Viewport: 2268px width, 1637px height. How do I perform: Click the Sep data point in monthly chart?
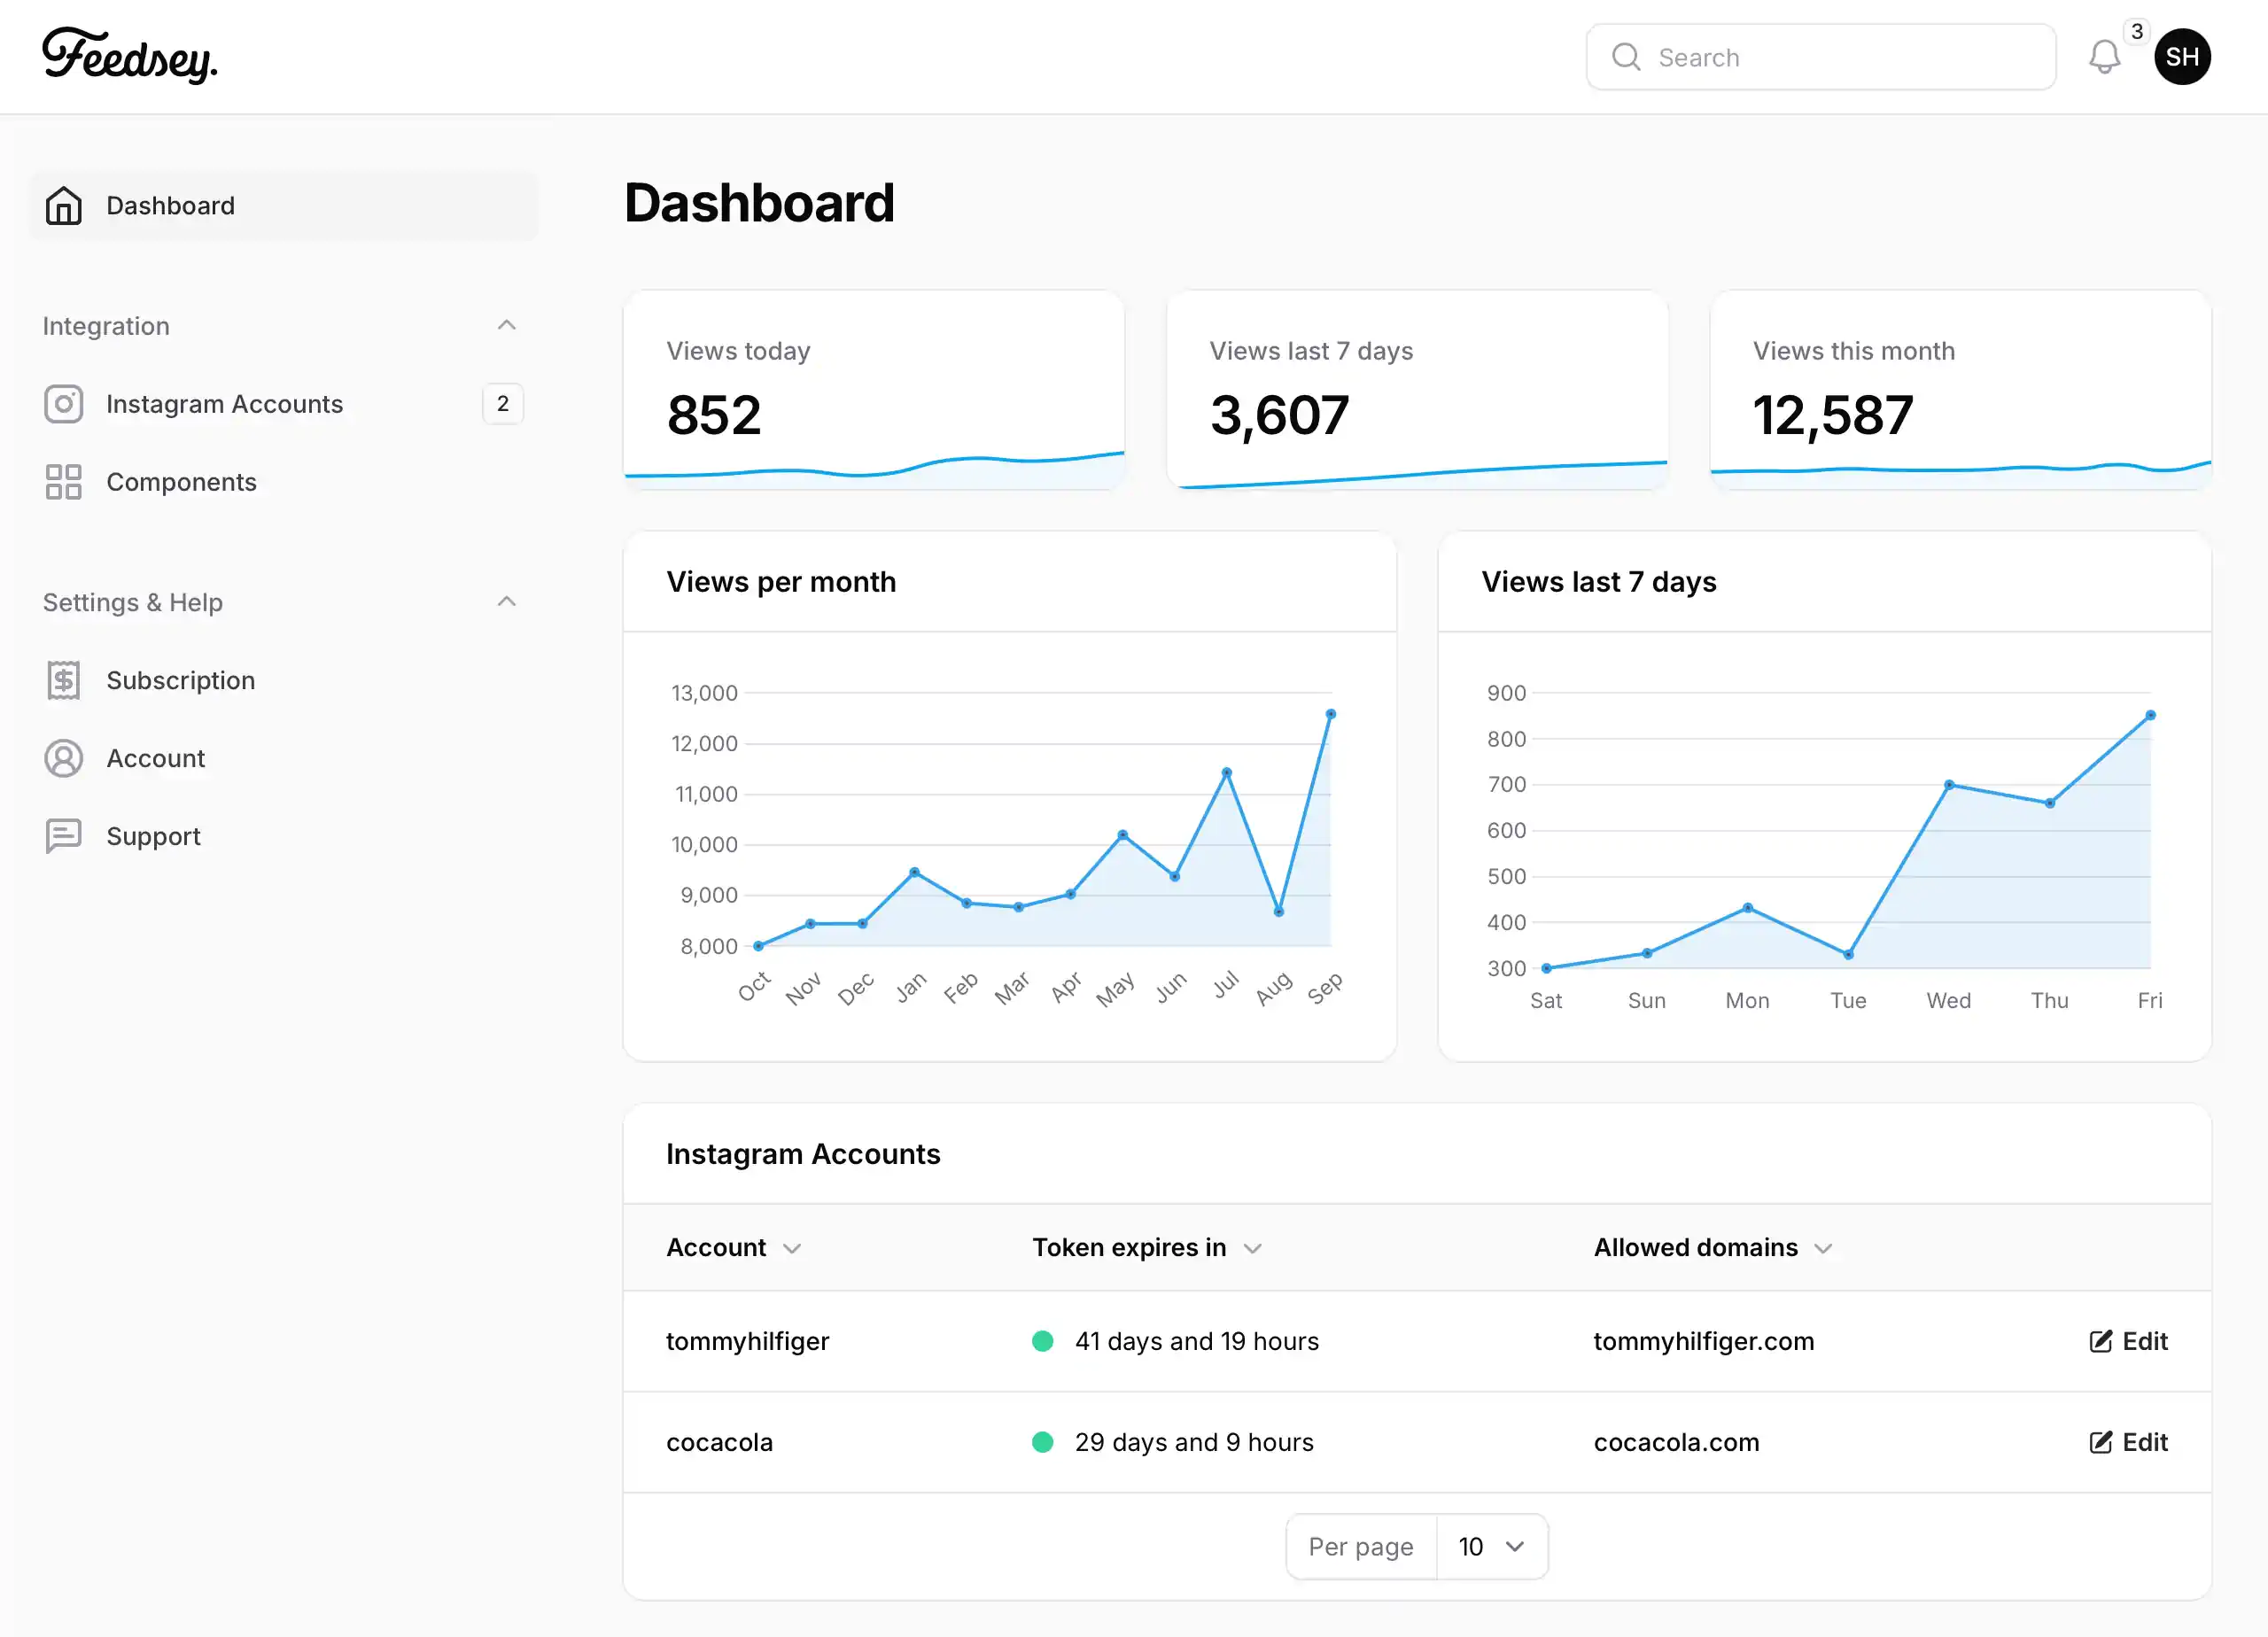(x=1330, y=714)
